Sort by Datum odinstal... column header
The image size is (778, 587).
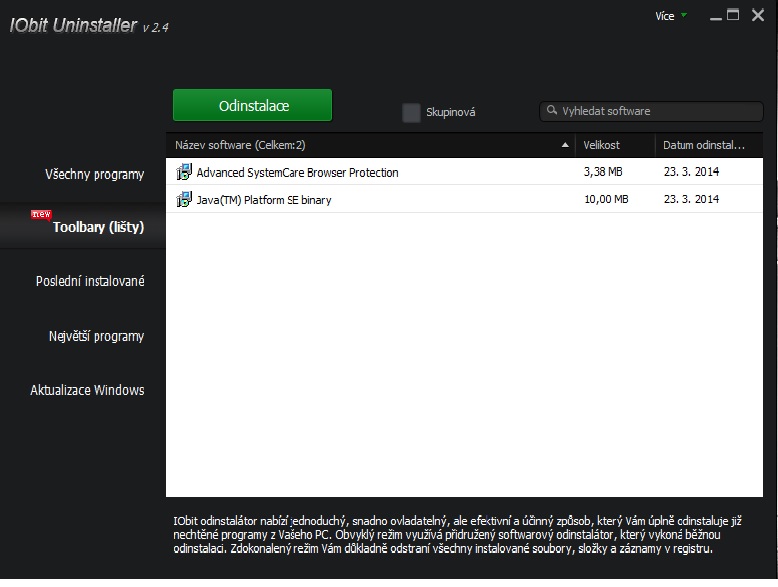click(709, 145)
